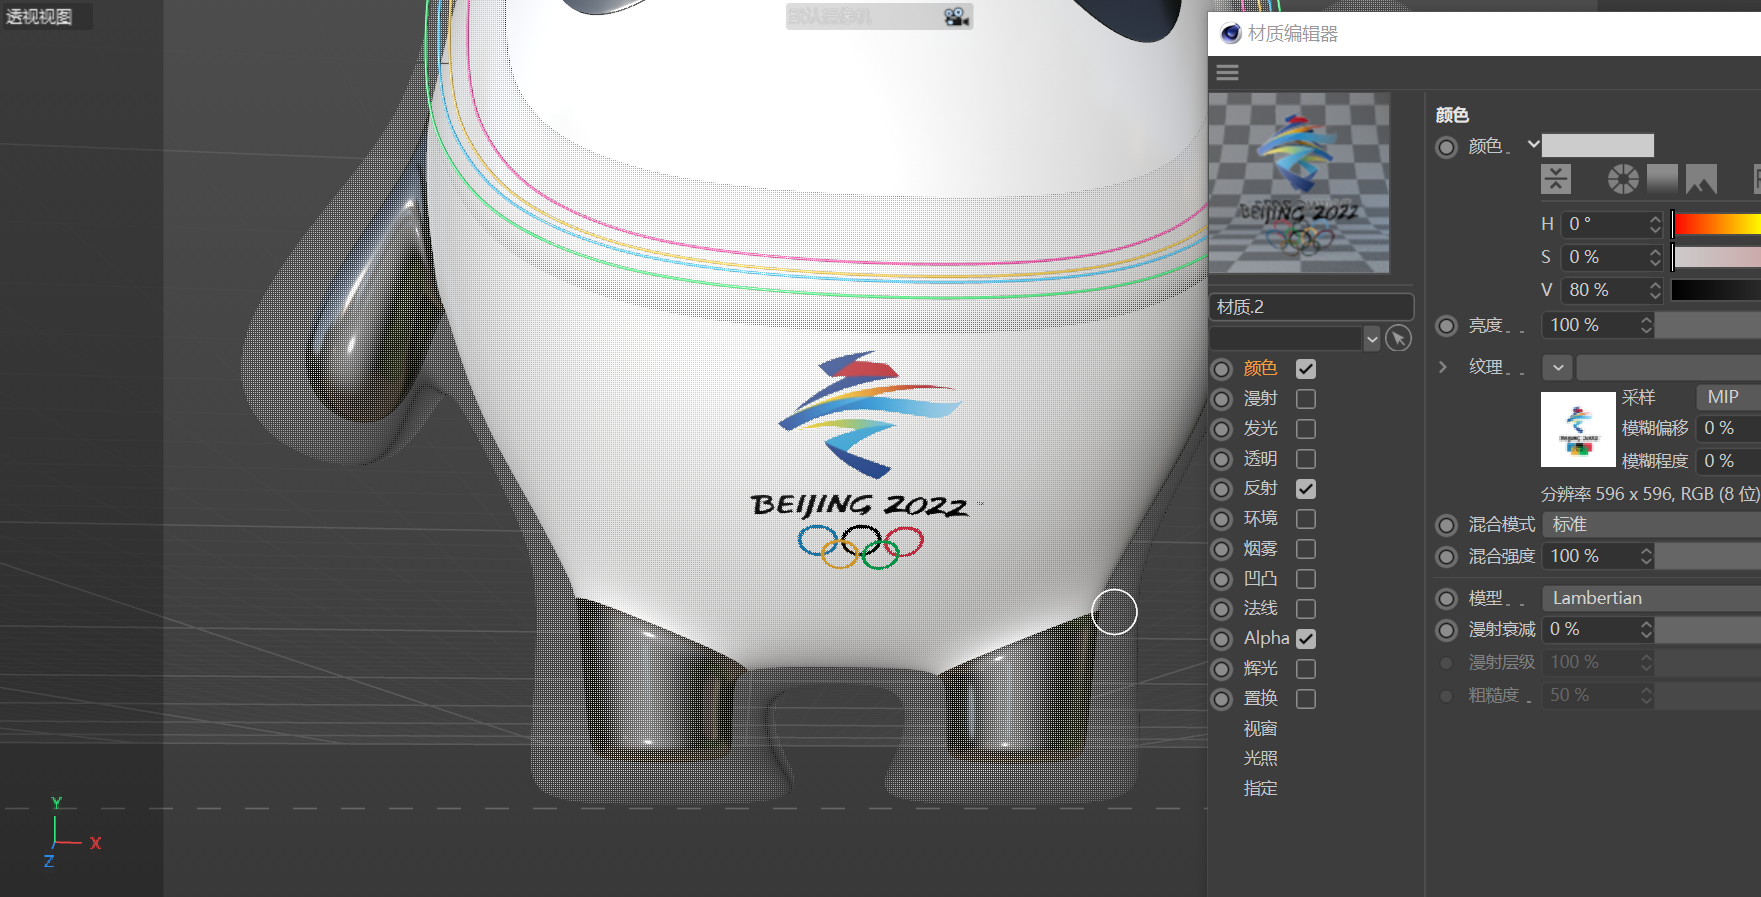Expand the 纹理 texture section arrow
Image resolution: width=1761 pixels, height=897 pixels.
pyautogui.click(x=1443, y=367)
